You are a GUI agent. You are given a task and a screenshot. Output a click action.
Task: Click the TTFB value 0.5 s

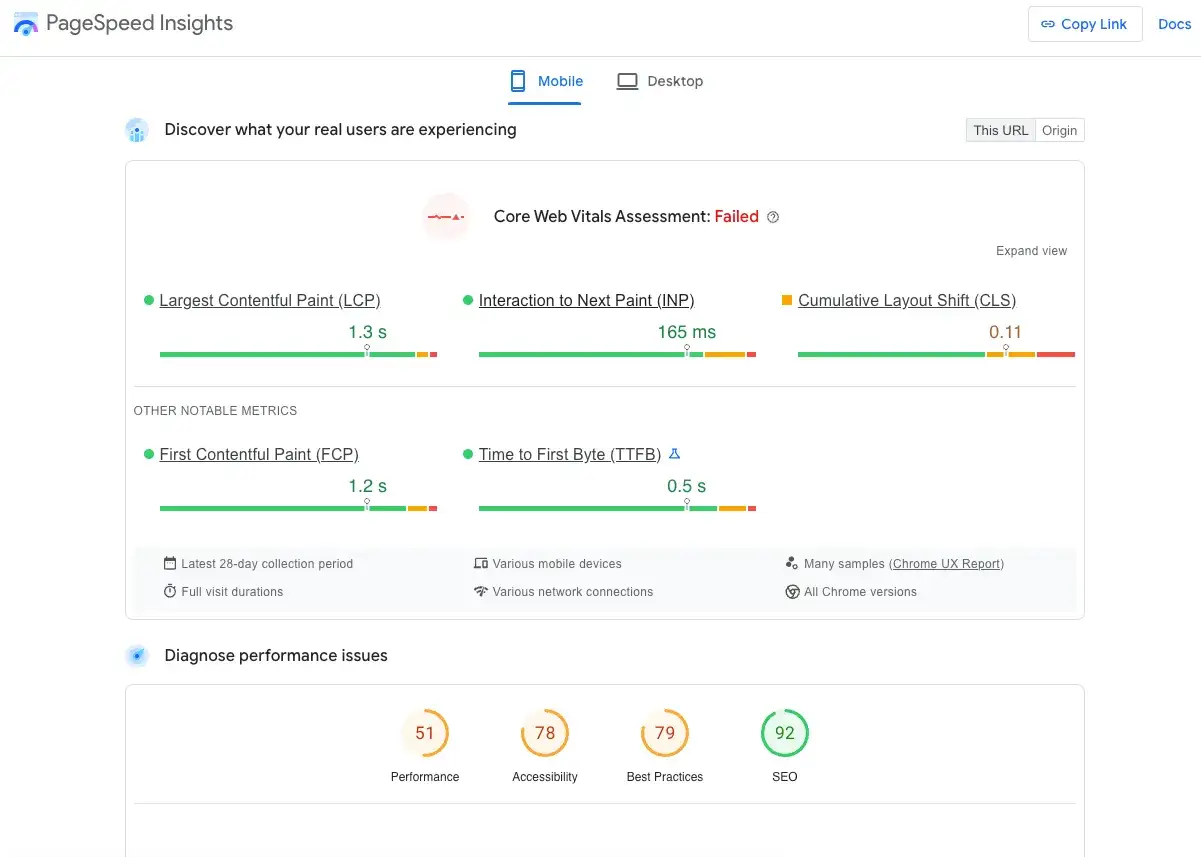point(687,486)
